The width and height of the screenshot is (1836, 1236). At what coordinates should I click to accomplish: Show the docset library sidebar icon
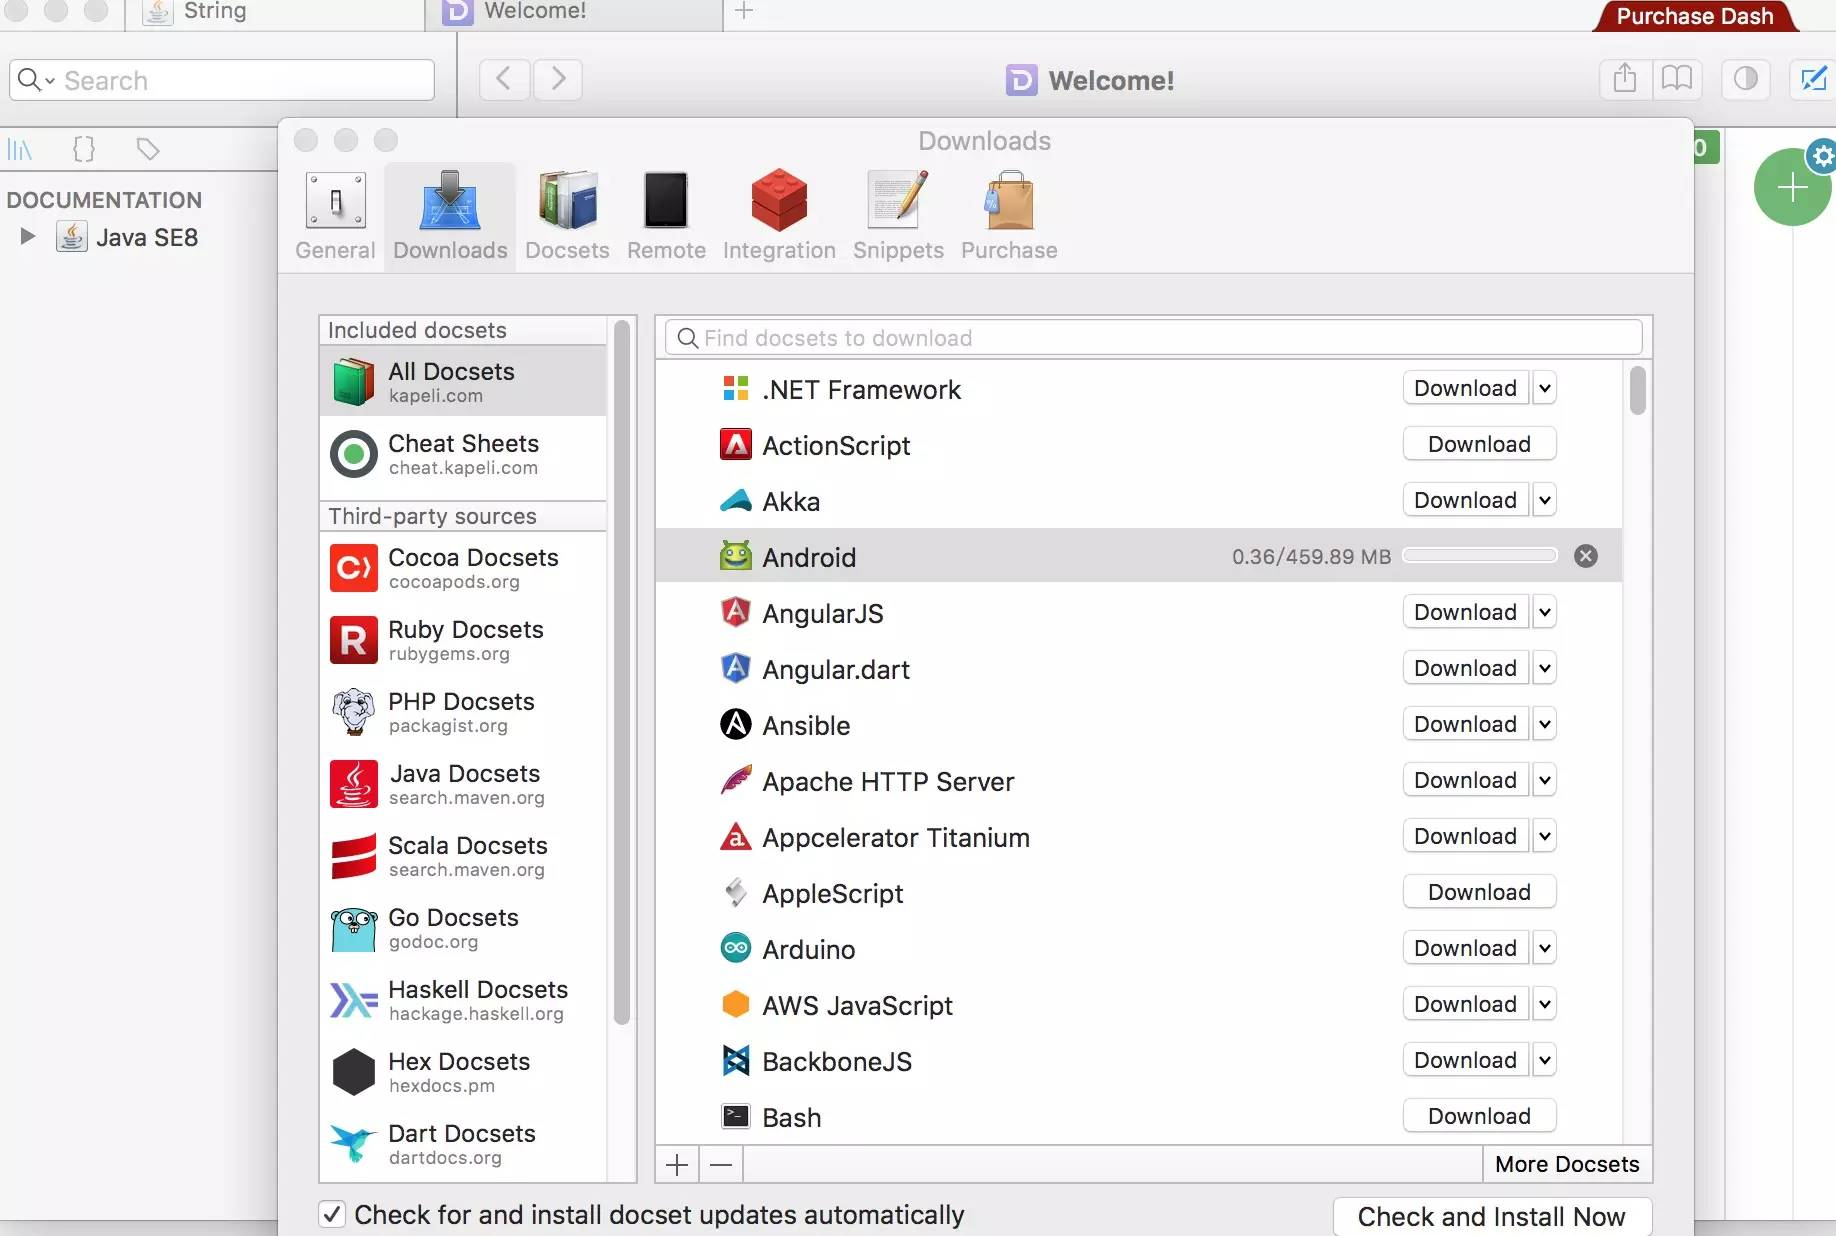(x=20, y=150)
